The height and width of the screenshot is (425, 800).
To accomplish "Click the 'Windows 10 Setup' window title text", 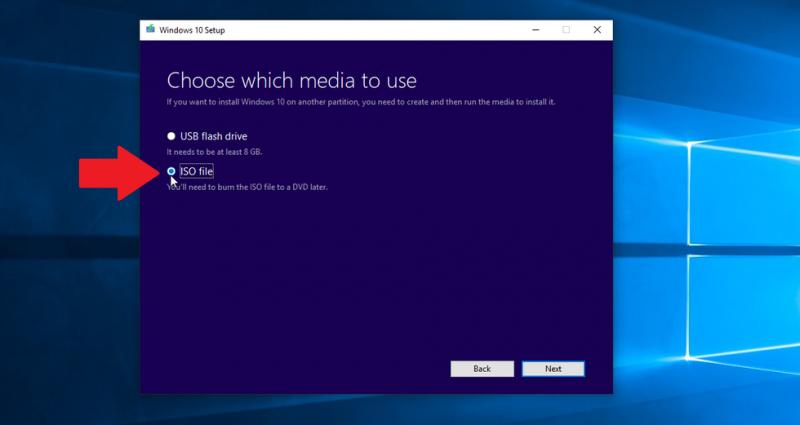I will coord(192,30).
